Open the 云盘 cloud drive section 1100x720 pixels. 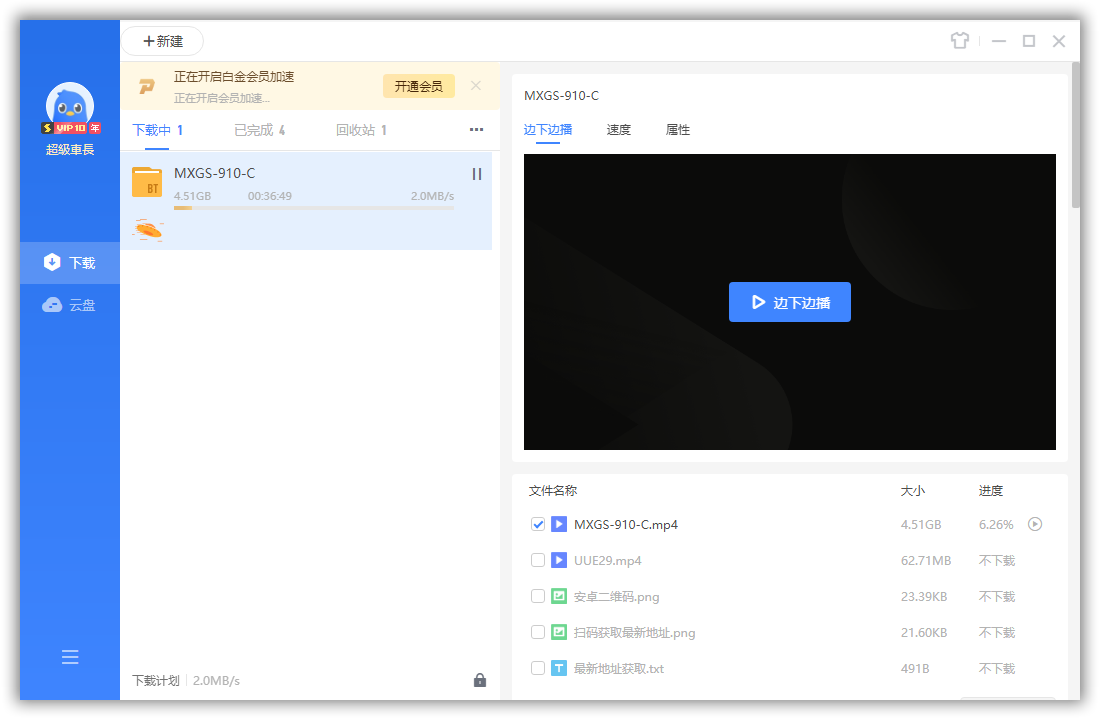(x=69, y=305)
